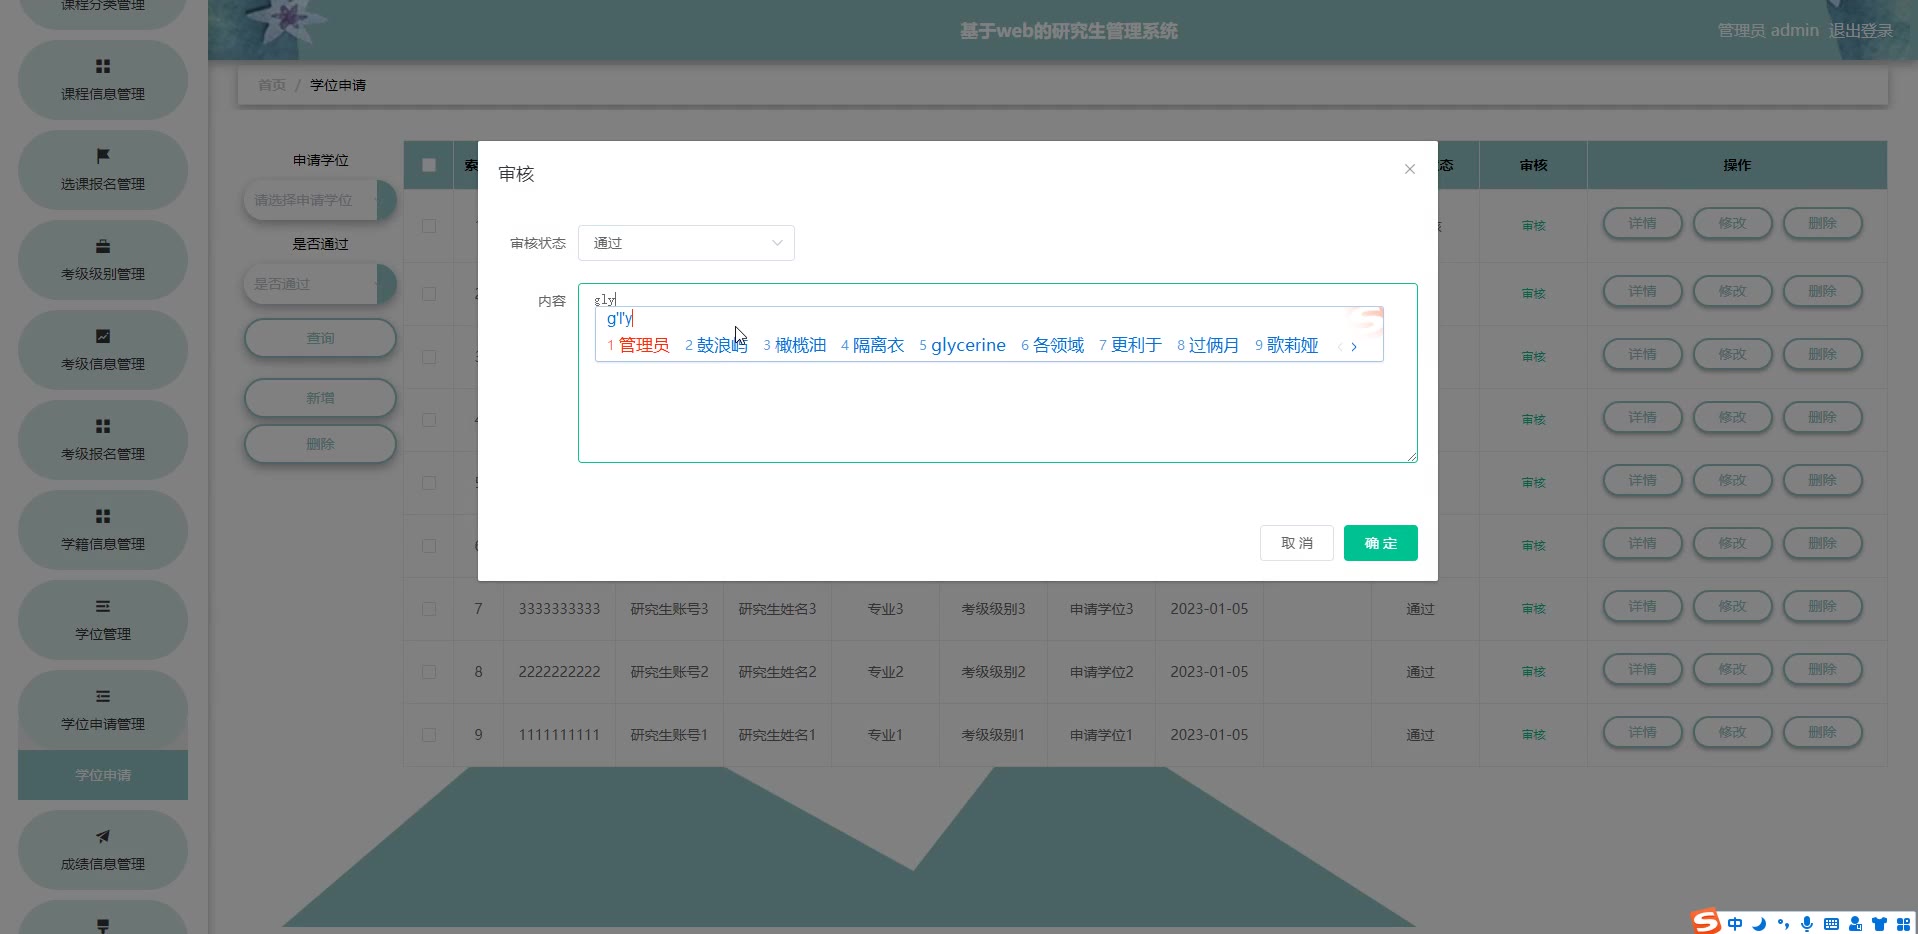Click the paper plane icon for 成绩信息管理

[103, 836]
